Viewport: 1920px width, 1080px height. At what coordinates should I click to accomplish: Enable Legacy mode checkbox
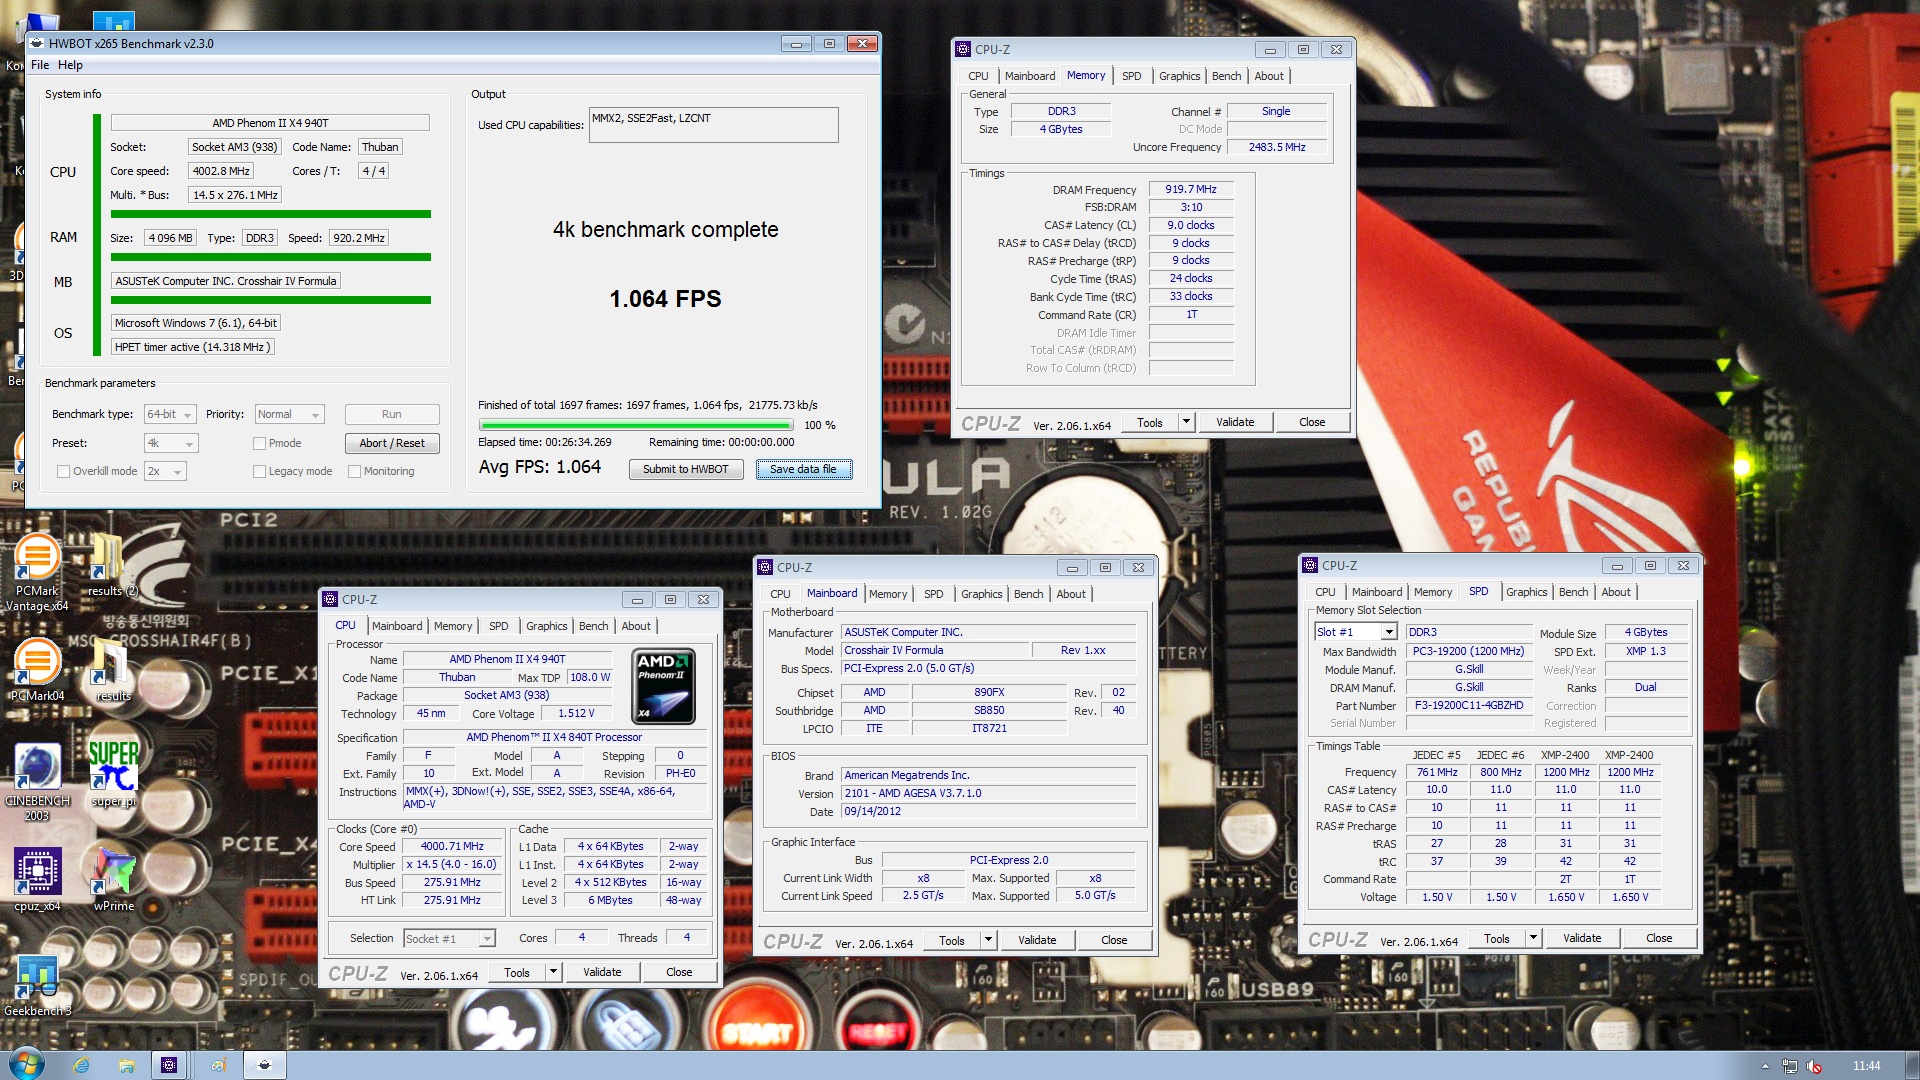[x=260, y=471]
